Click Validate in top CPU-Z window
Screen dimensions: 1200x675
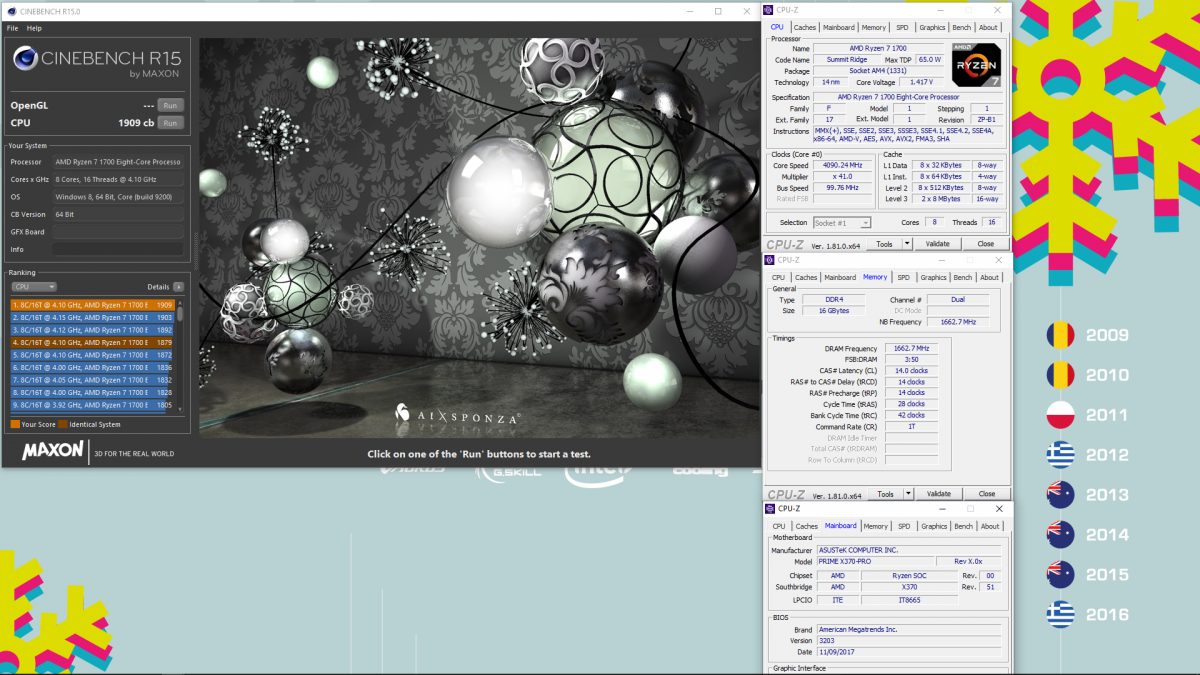pyautogui.click(x=937, y=244)
